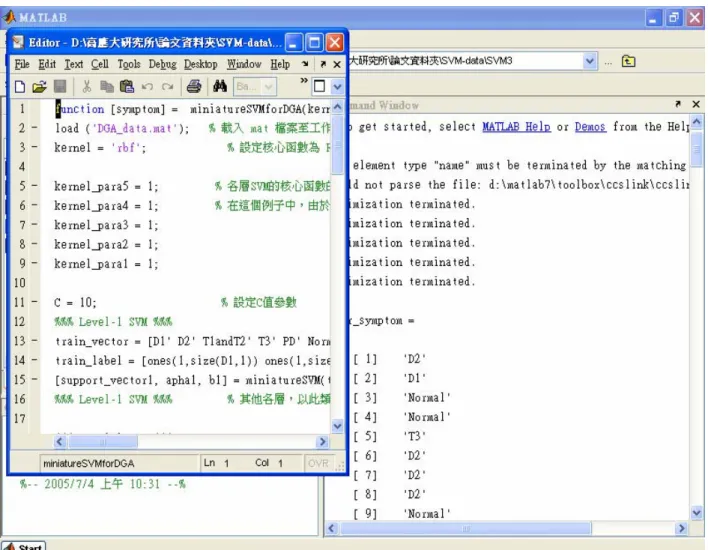708x550 pixels.
Task: Close the Command Window panel
Action: [x=696, y=104]
